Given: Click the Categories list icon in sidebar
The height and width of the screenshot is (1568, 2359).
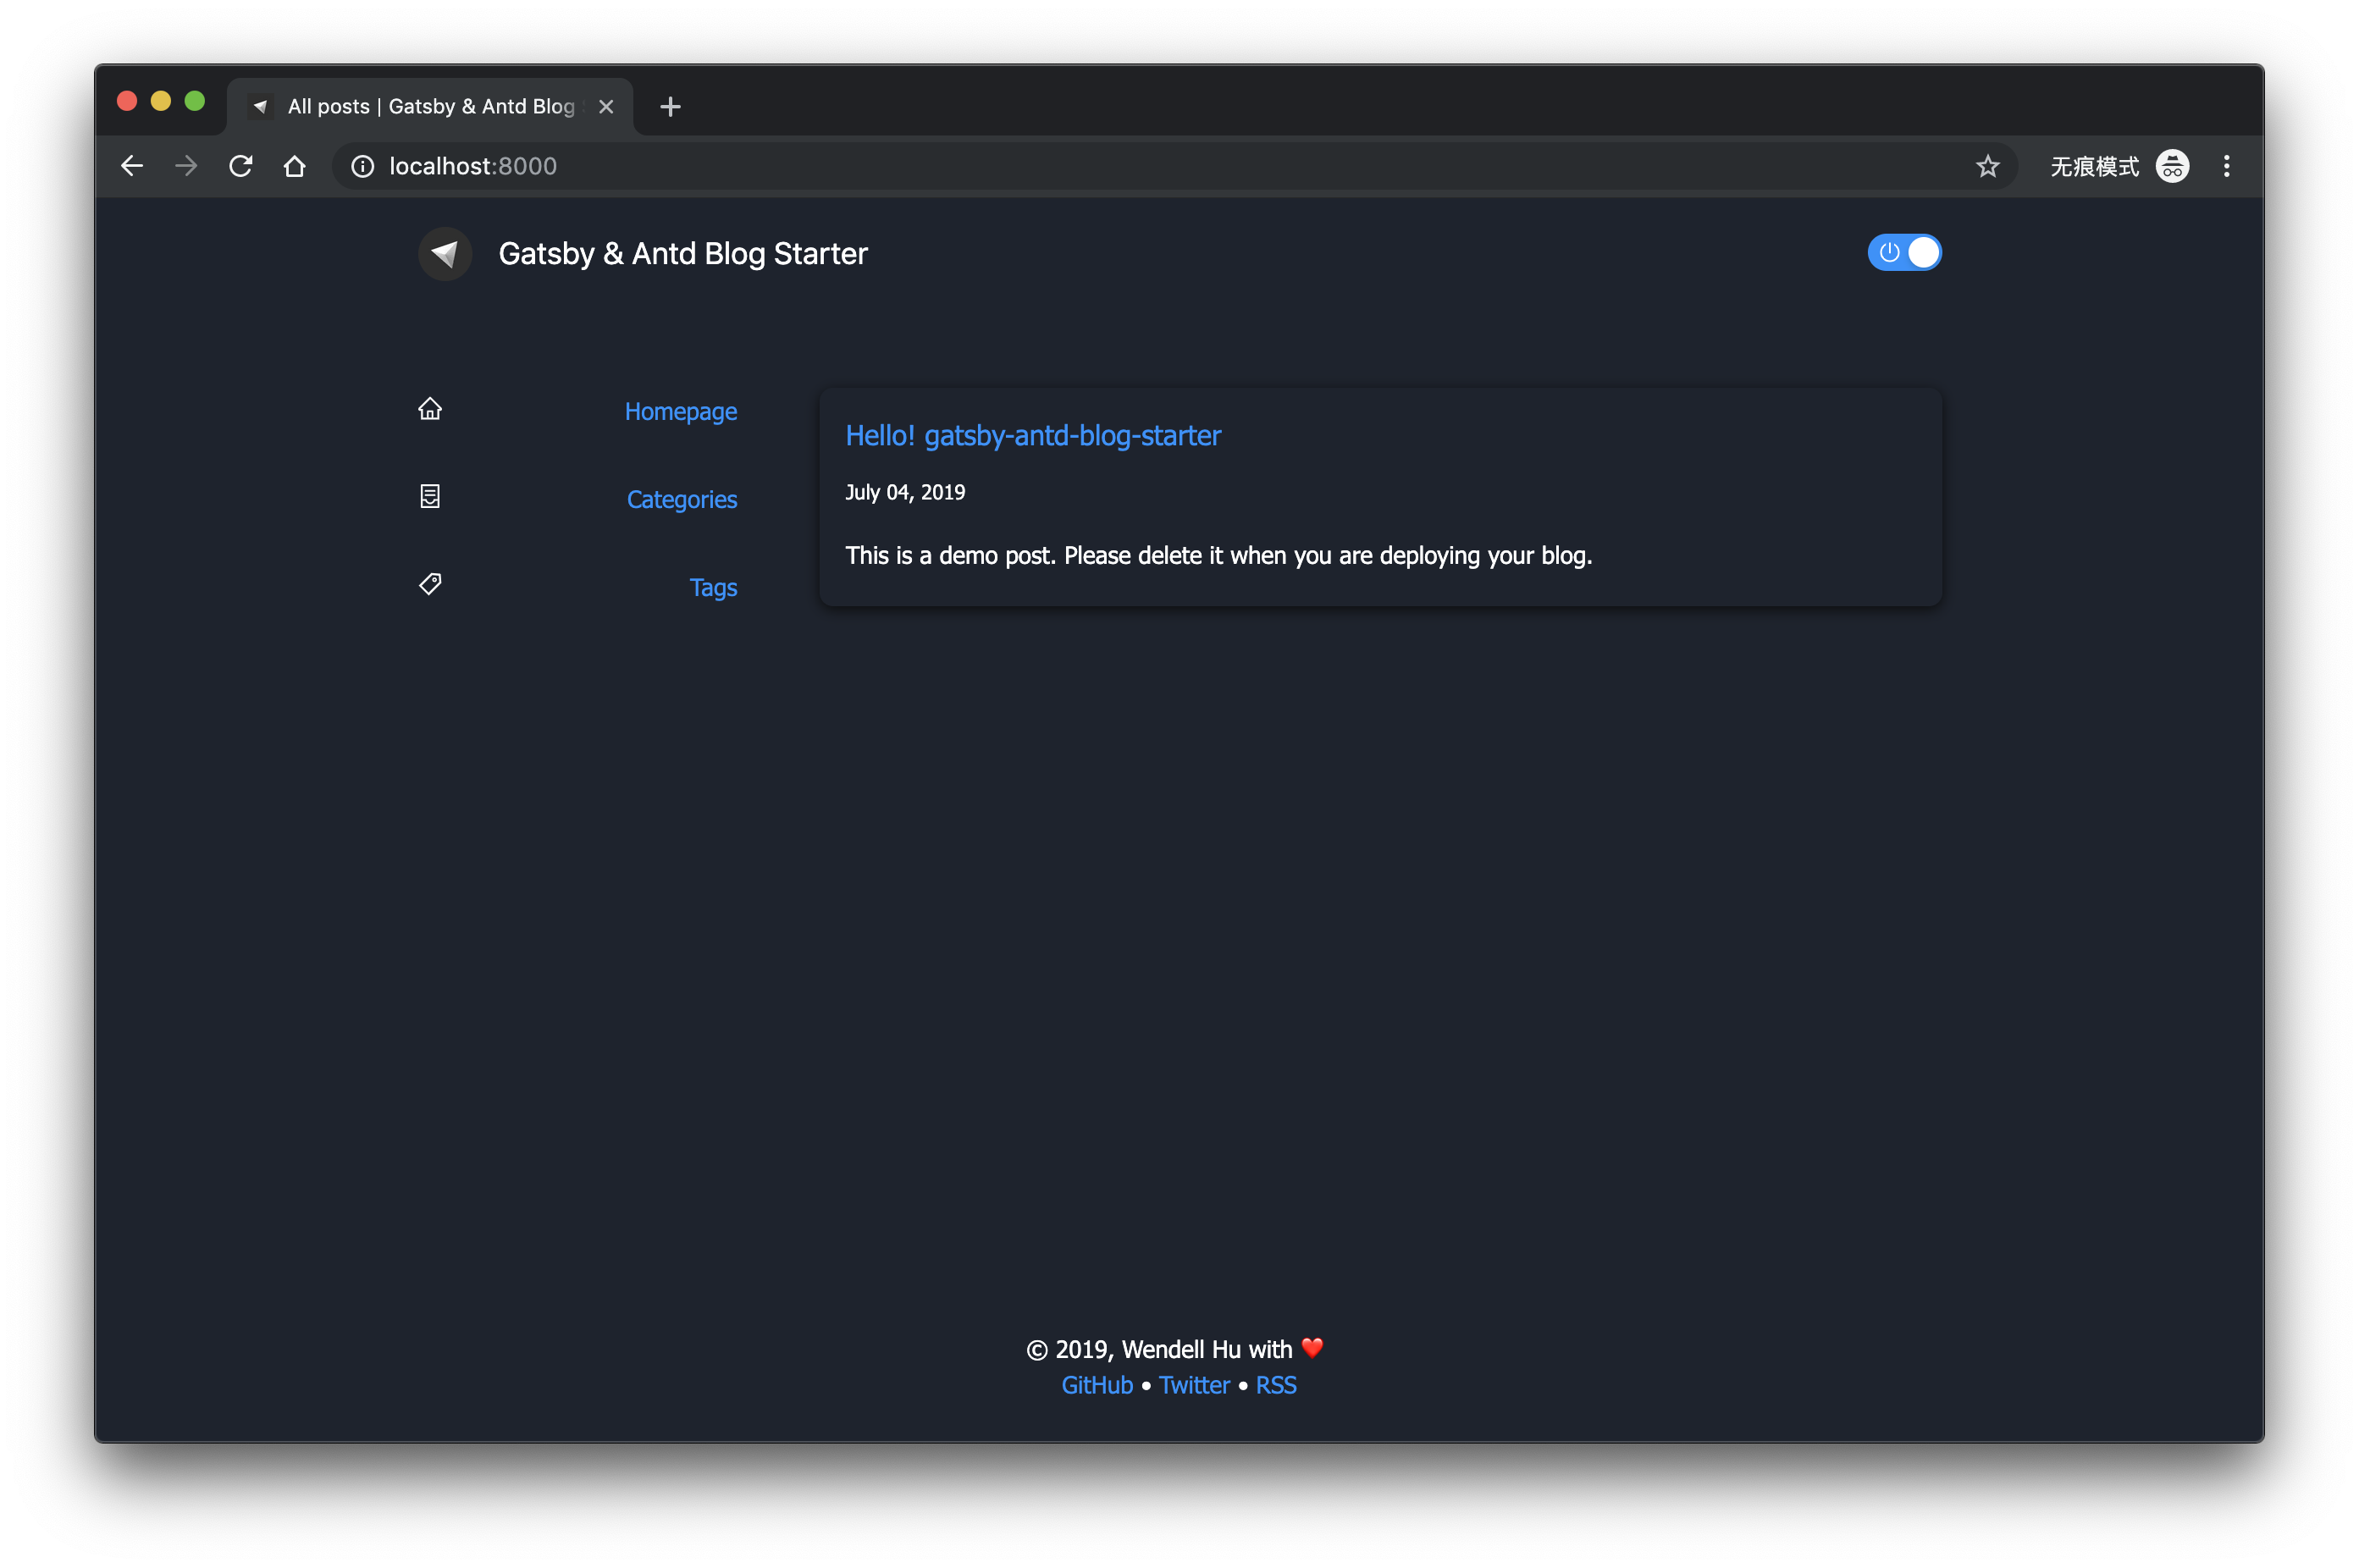Looking at the screenshot, I should click(430, 497).
